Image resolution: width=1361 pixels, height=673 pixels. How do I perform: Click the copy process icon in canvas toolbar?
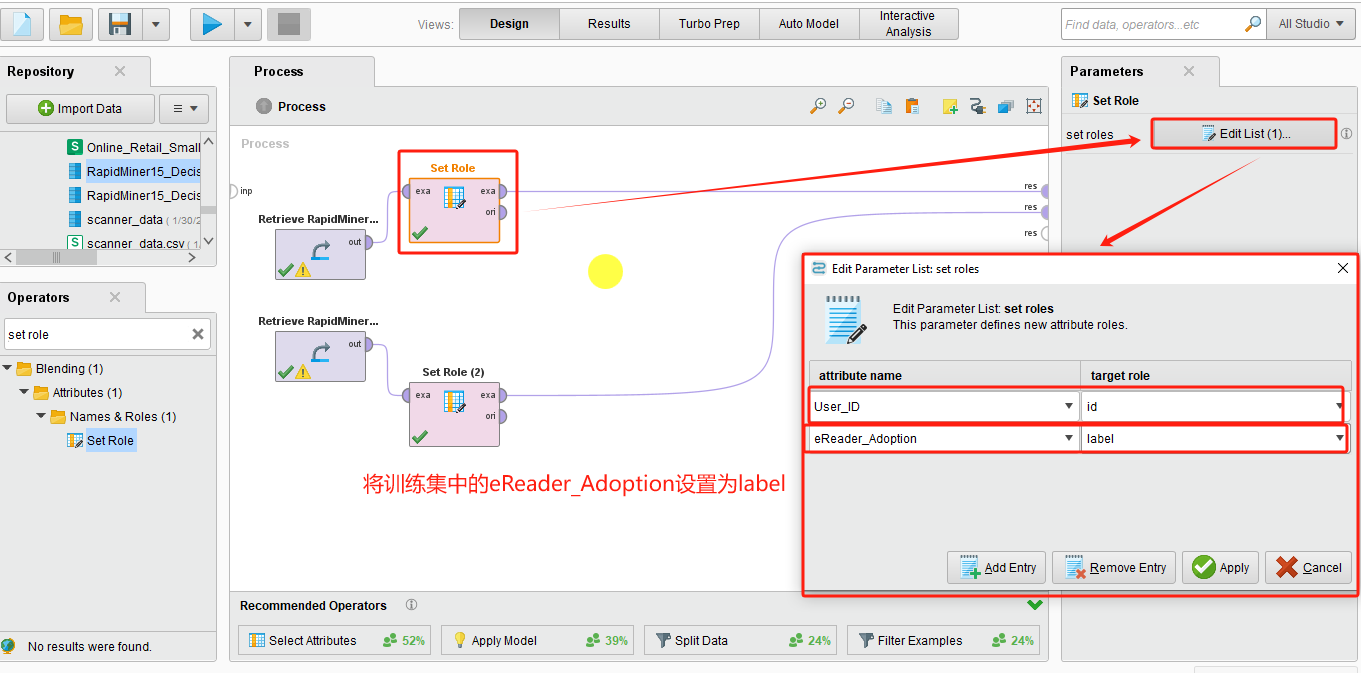tap(884, 106)
